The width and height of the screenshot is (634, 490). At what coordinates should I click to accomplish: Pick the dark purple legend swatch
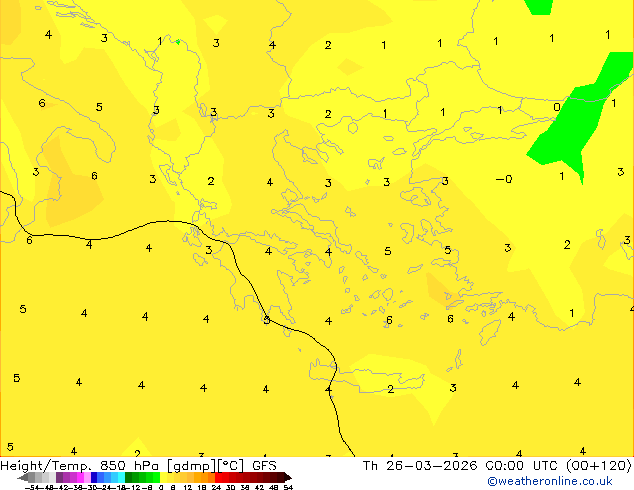(59, 477)
